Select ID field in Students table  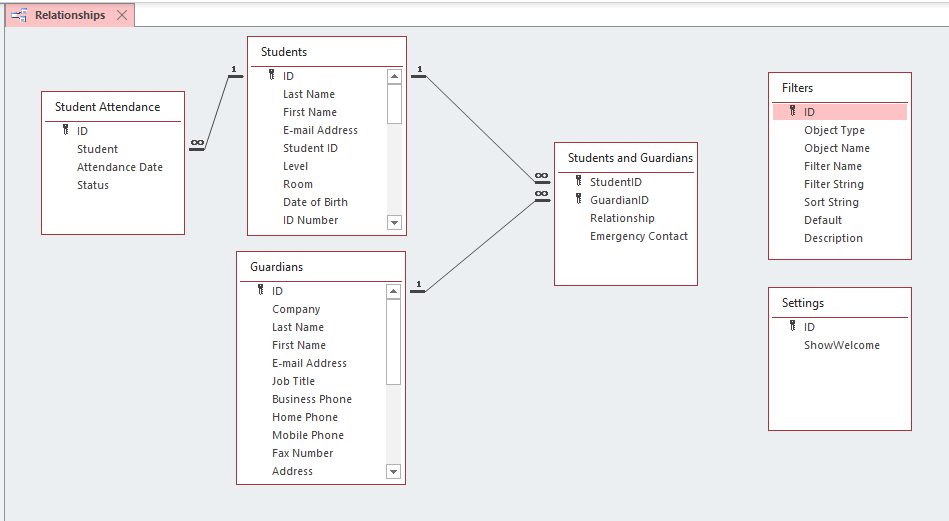[288, 76]
